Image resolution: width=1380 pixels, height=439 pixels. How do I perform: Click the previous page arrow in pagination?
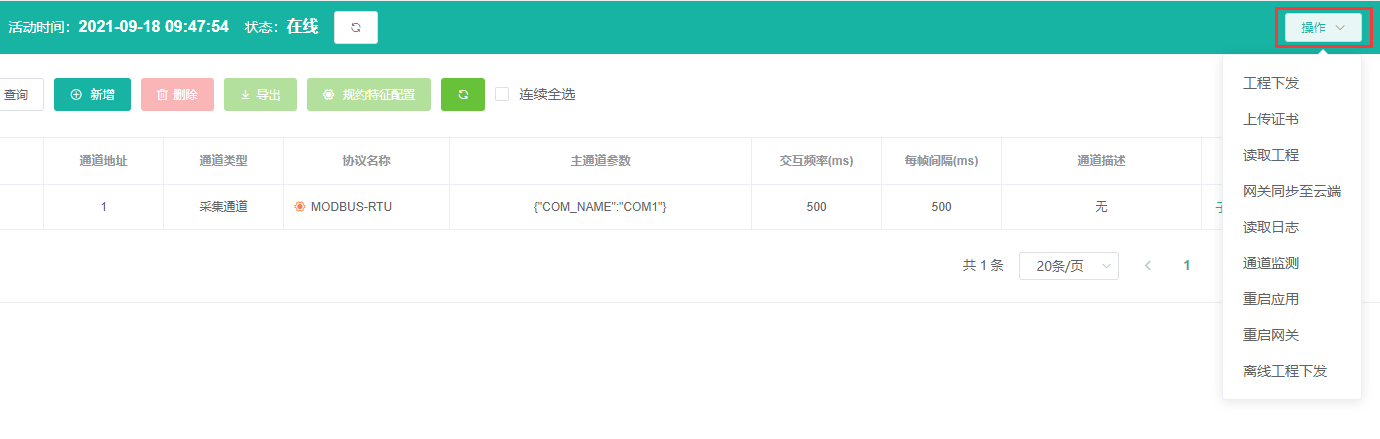(x=1147, y=266)
